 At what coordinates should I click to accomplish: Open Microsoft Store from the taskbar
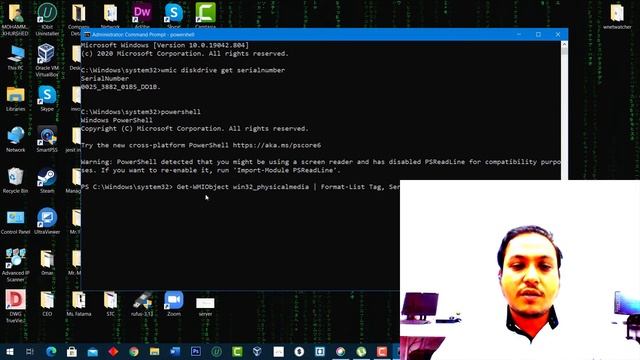[72, 351]
